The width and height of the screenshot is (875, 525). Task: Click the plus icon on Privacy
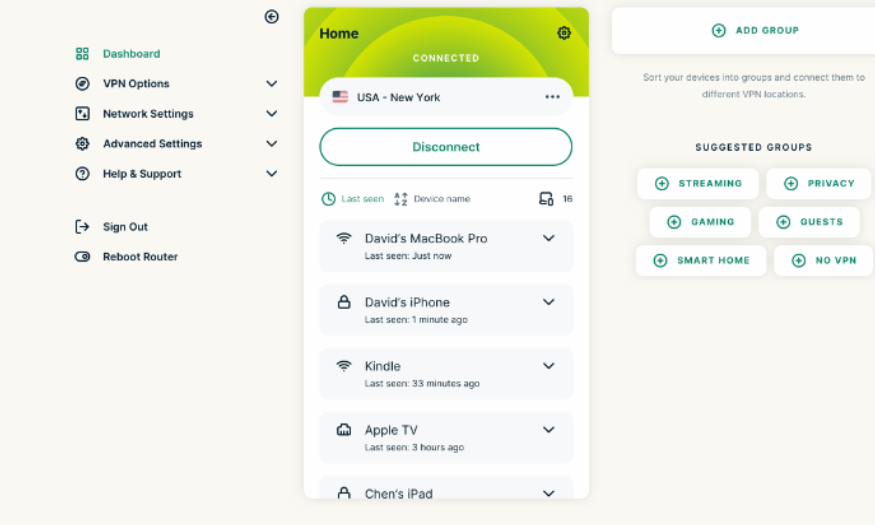tap(791, 184)
